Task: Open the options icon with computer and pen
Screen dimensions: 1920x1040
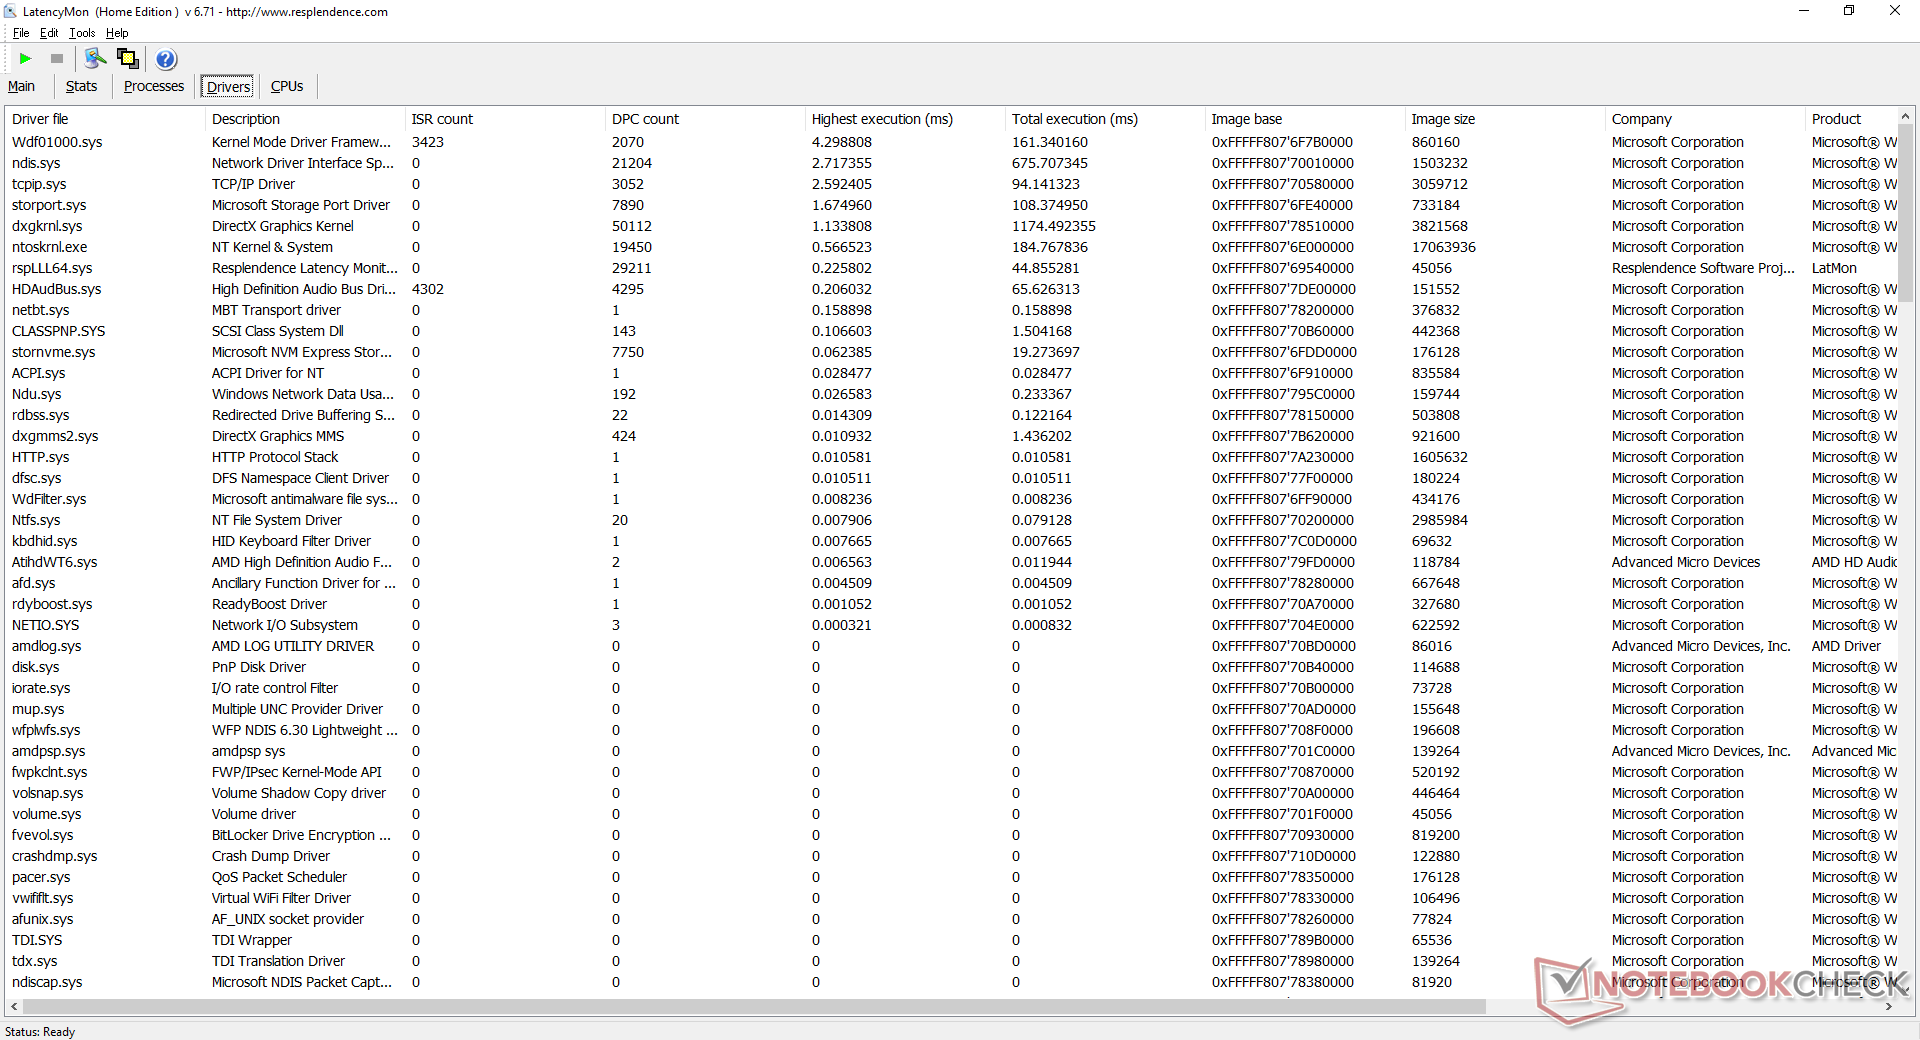Action: pyautogui.click(x=96, y=59)
